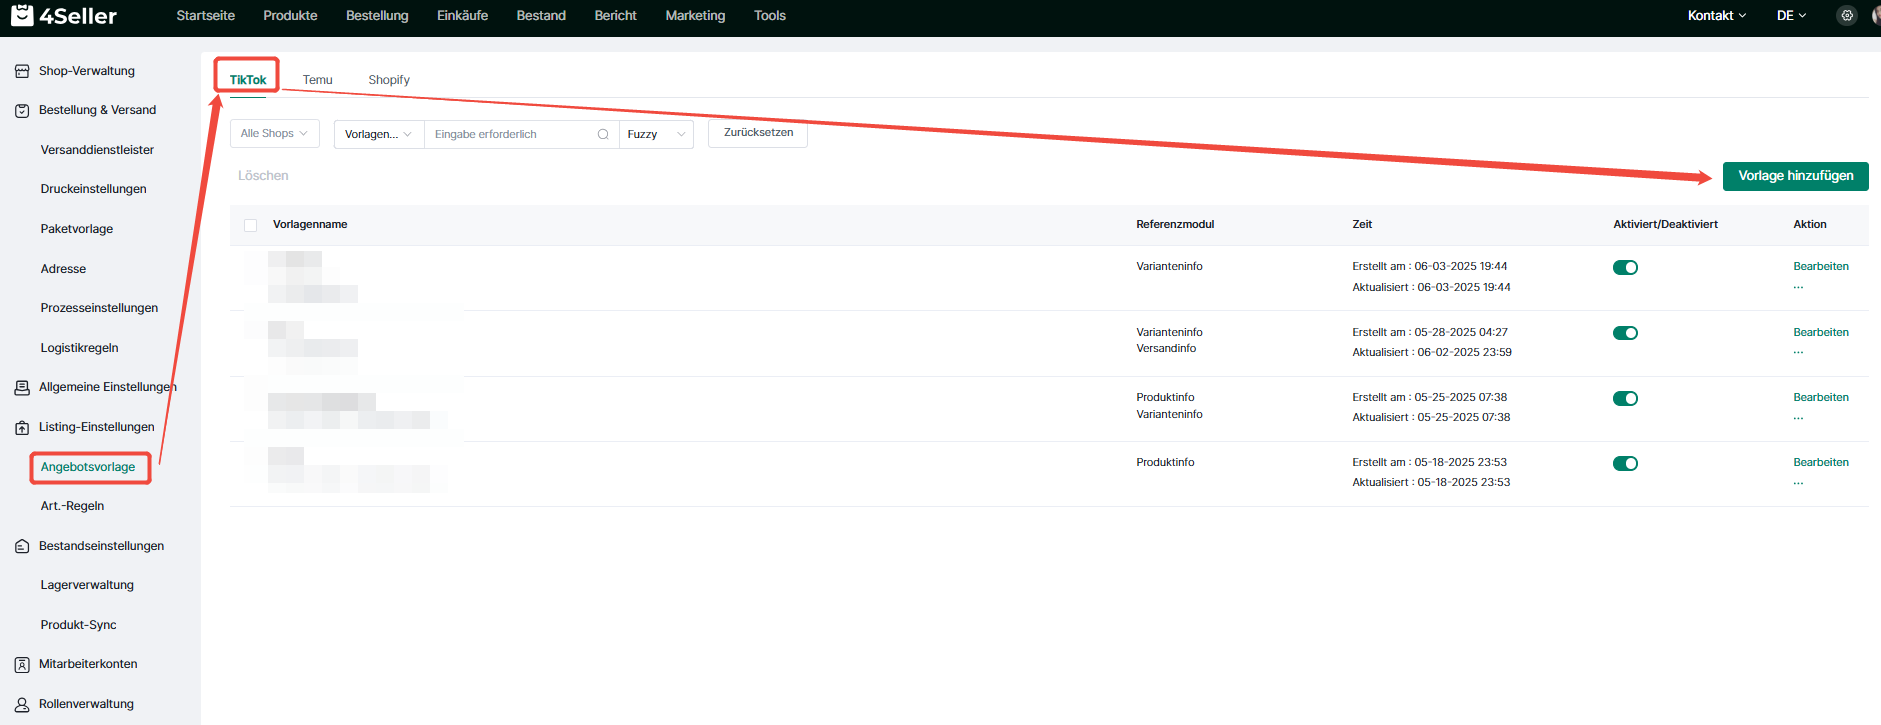Open the DE language dropdown
Screen dimensions: 1881x725
click(1791, 15)
